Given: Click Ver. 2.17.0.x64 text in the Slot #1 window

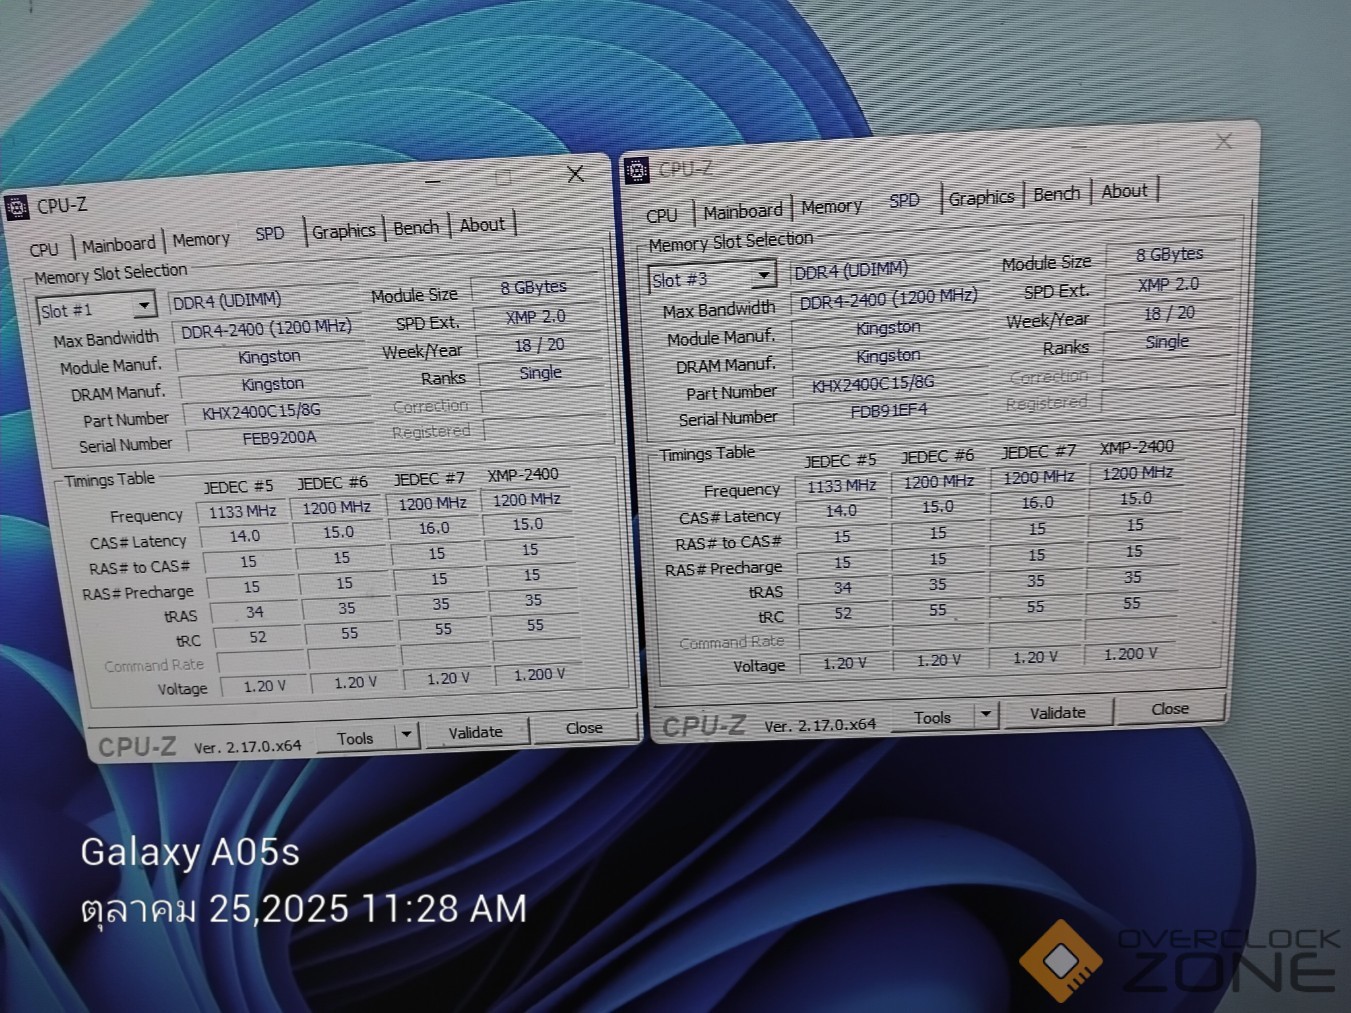Looking at the screenshot, I should coord(247,746).
